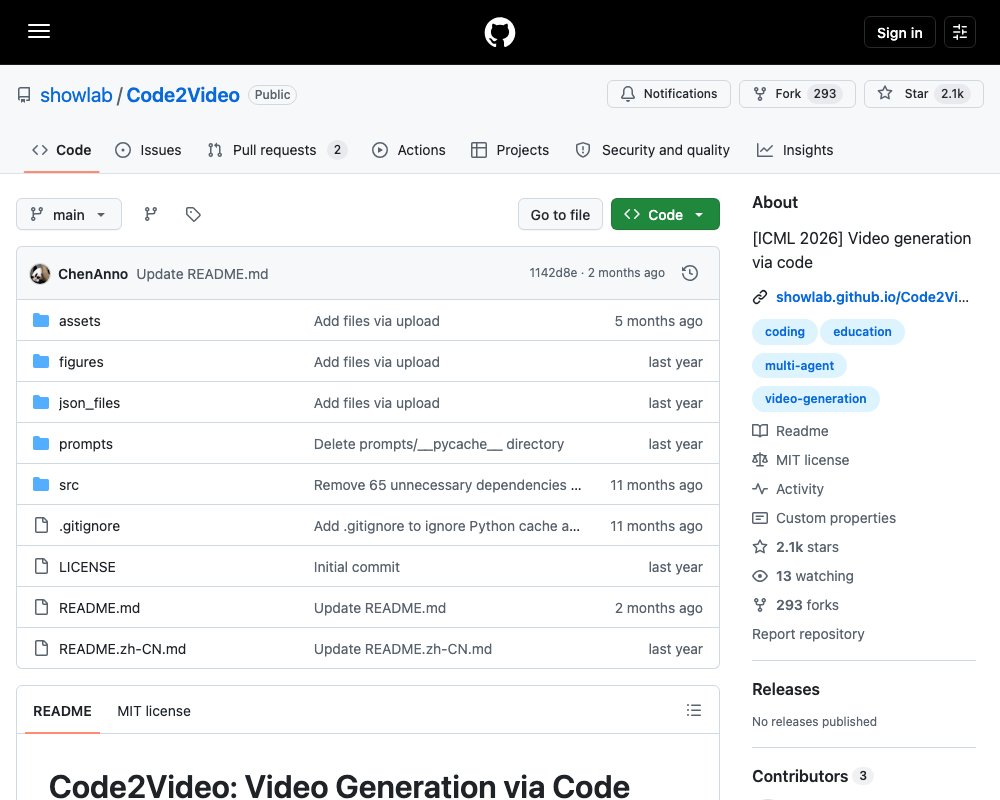Screen dimensions: 1000x800
Task: Switch to the Pull requests tab
Action: [277, 150]
